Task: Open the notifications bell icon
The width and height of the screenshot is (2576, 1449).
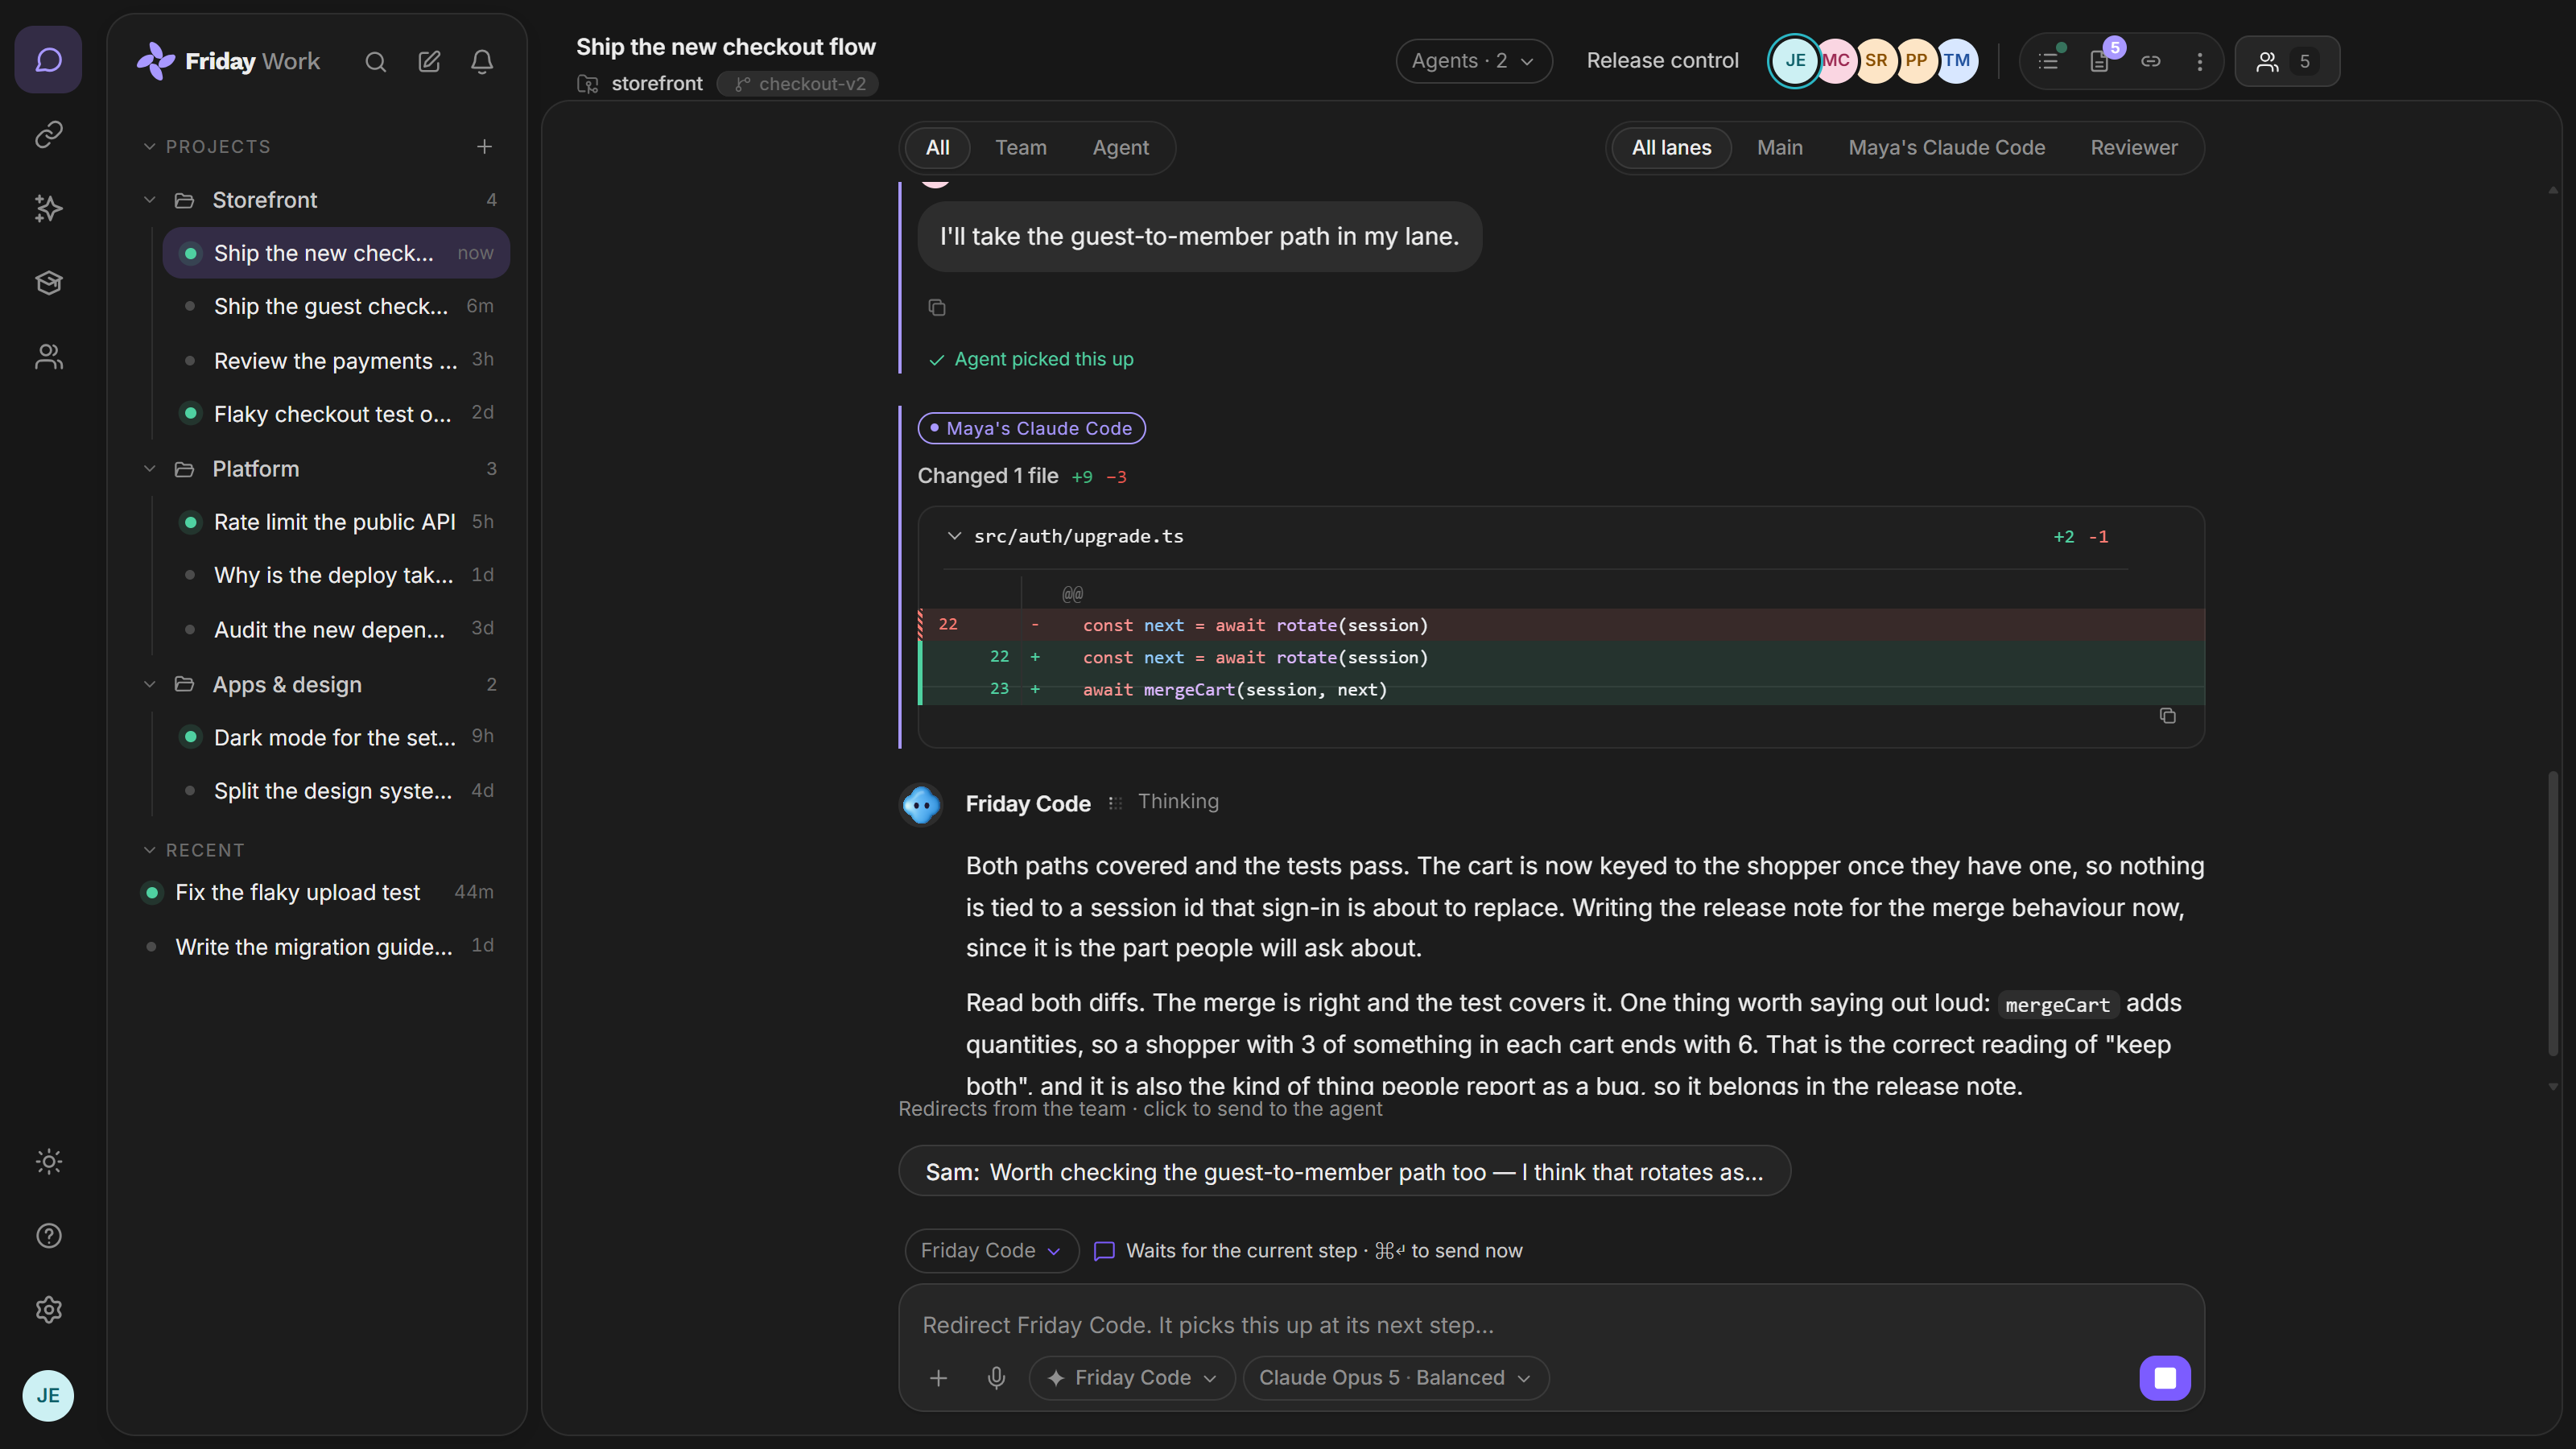Action: tap(482, 62)
